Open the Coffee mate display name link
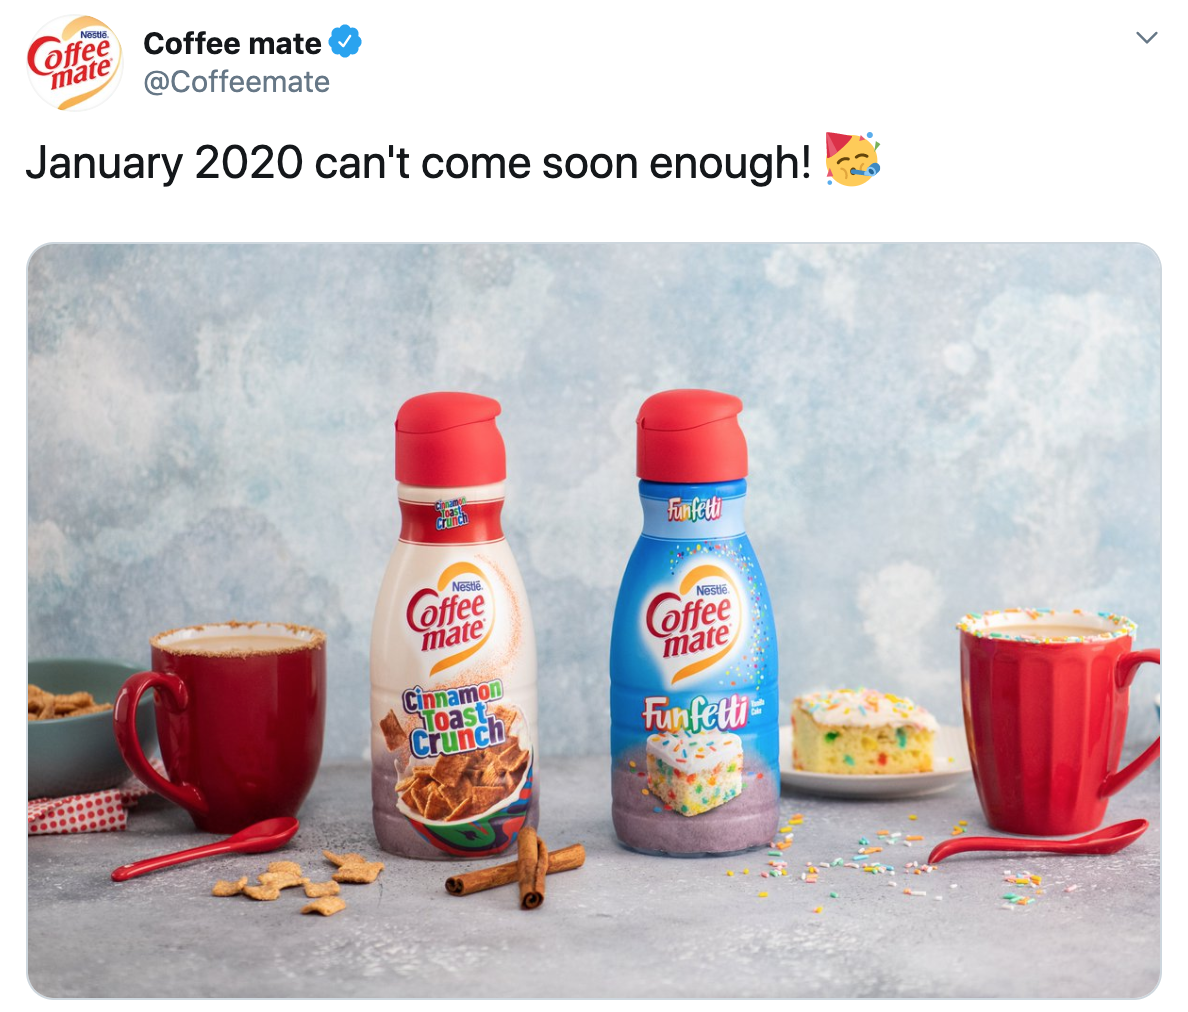 point(232,43)
